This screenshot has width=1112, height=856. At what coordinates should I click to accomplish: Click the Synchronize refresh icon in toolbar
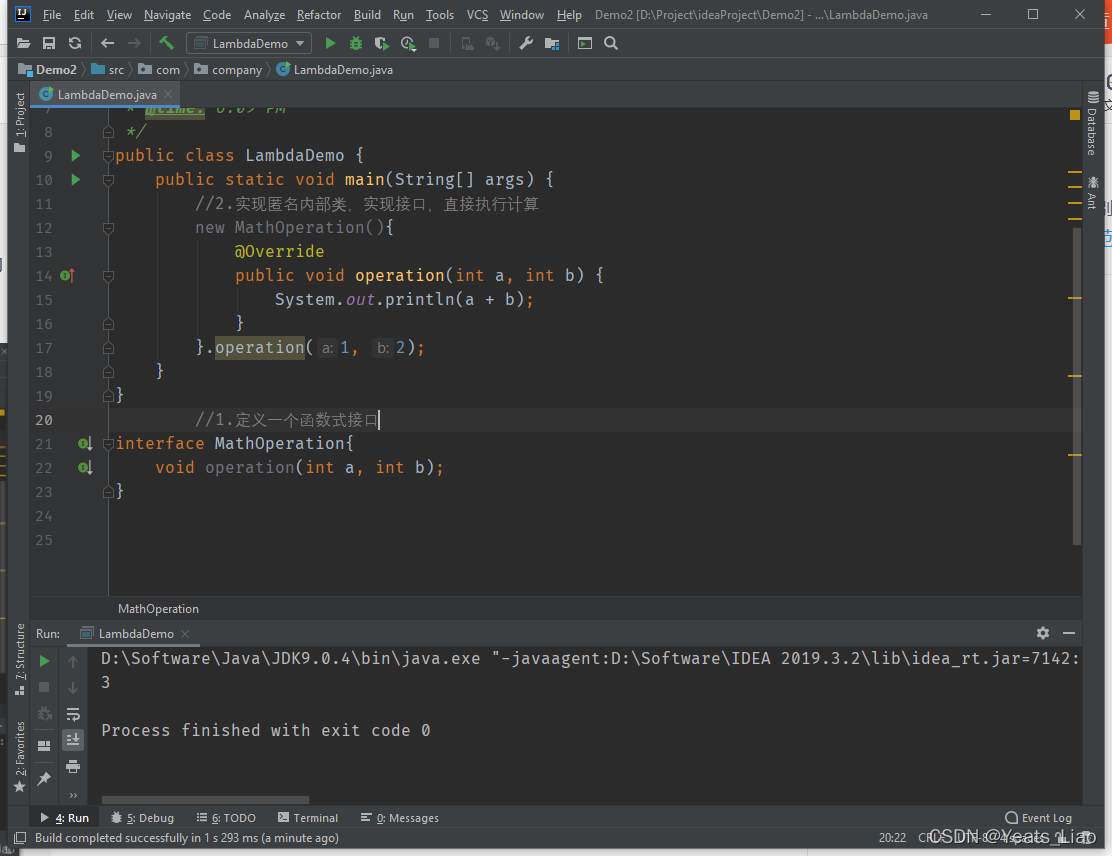point(74,43)
